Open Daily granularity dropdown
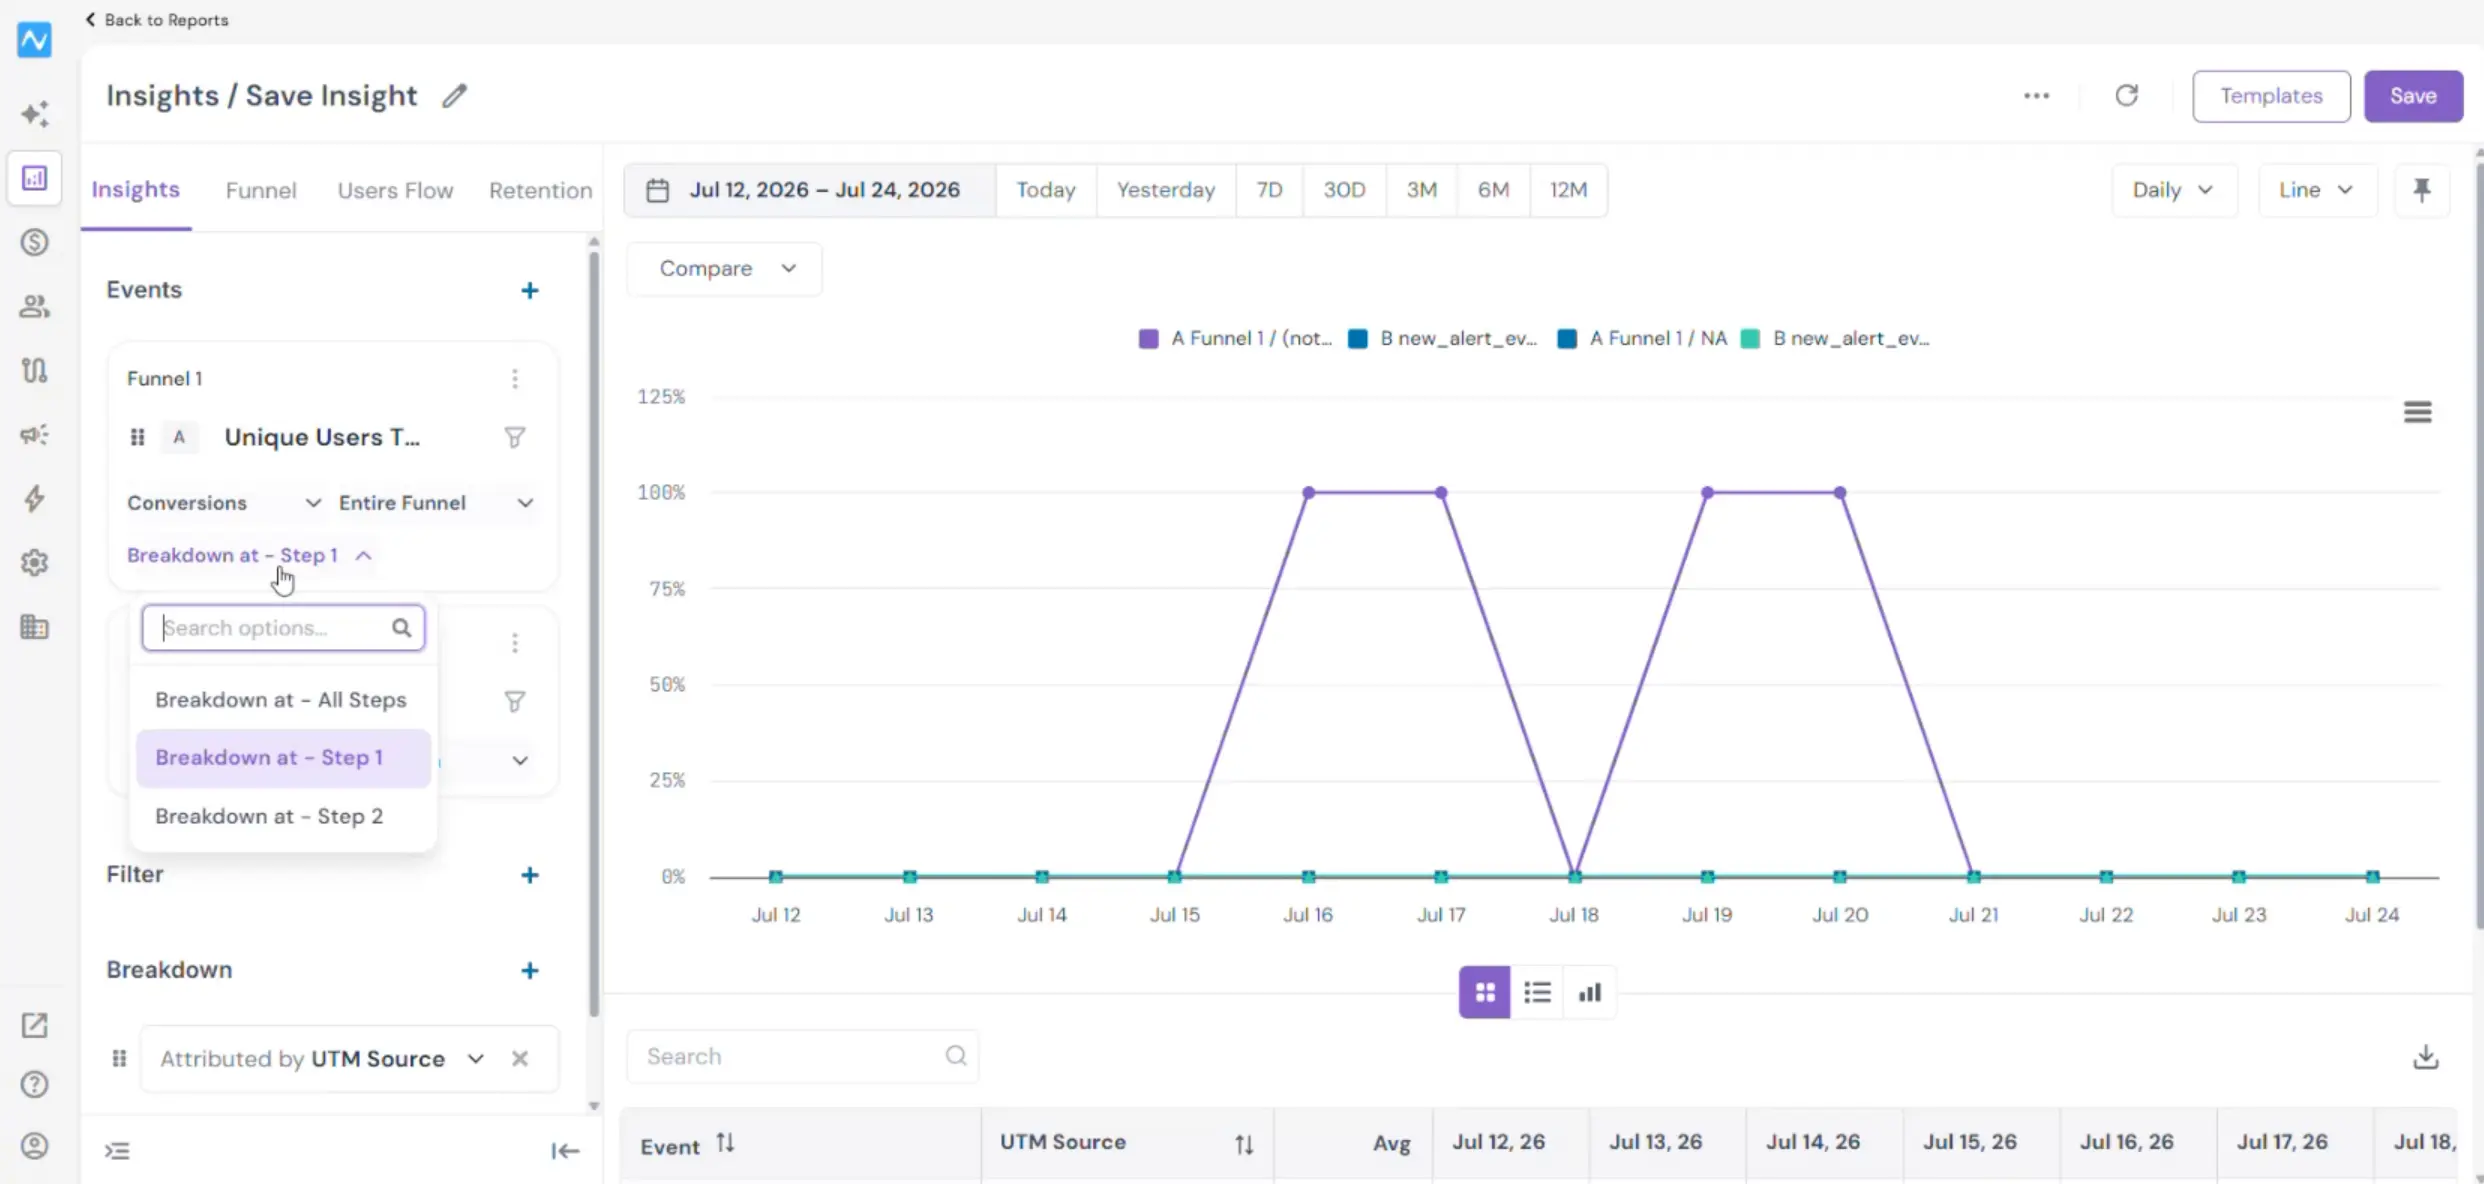 [2173, 190]
